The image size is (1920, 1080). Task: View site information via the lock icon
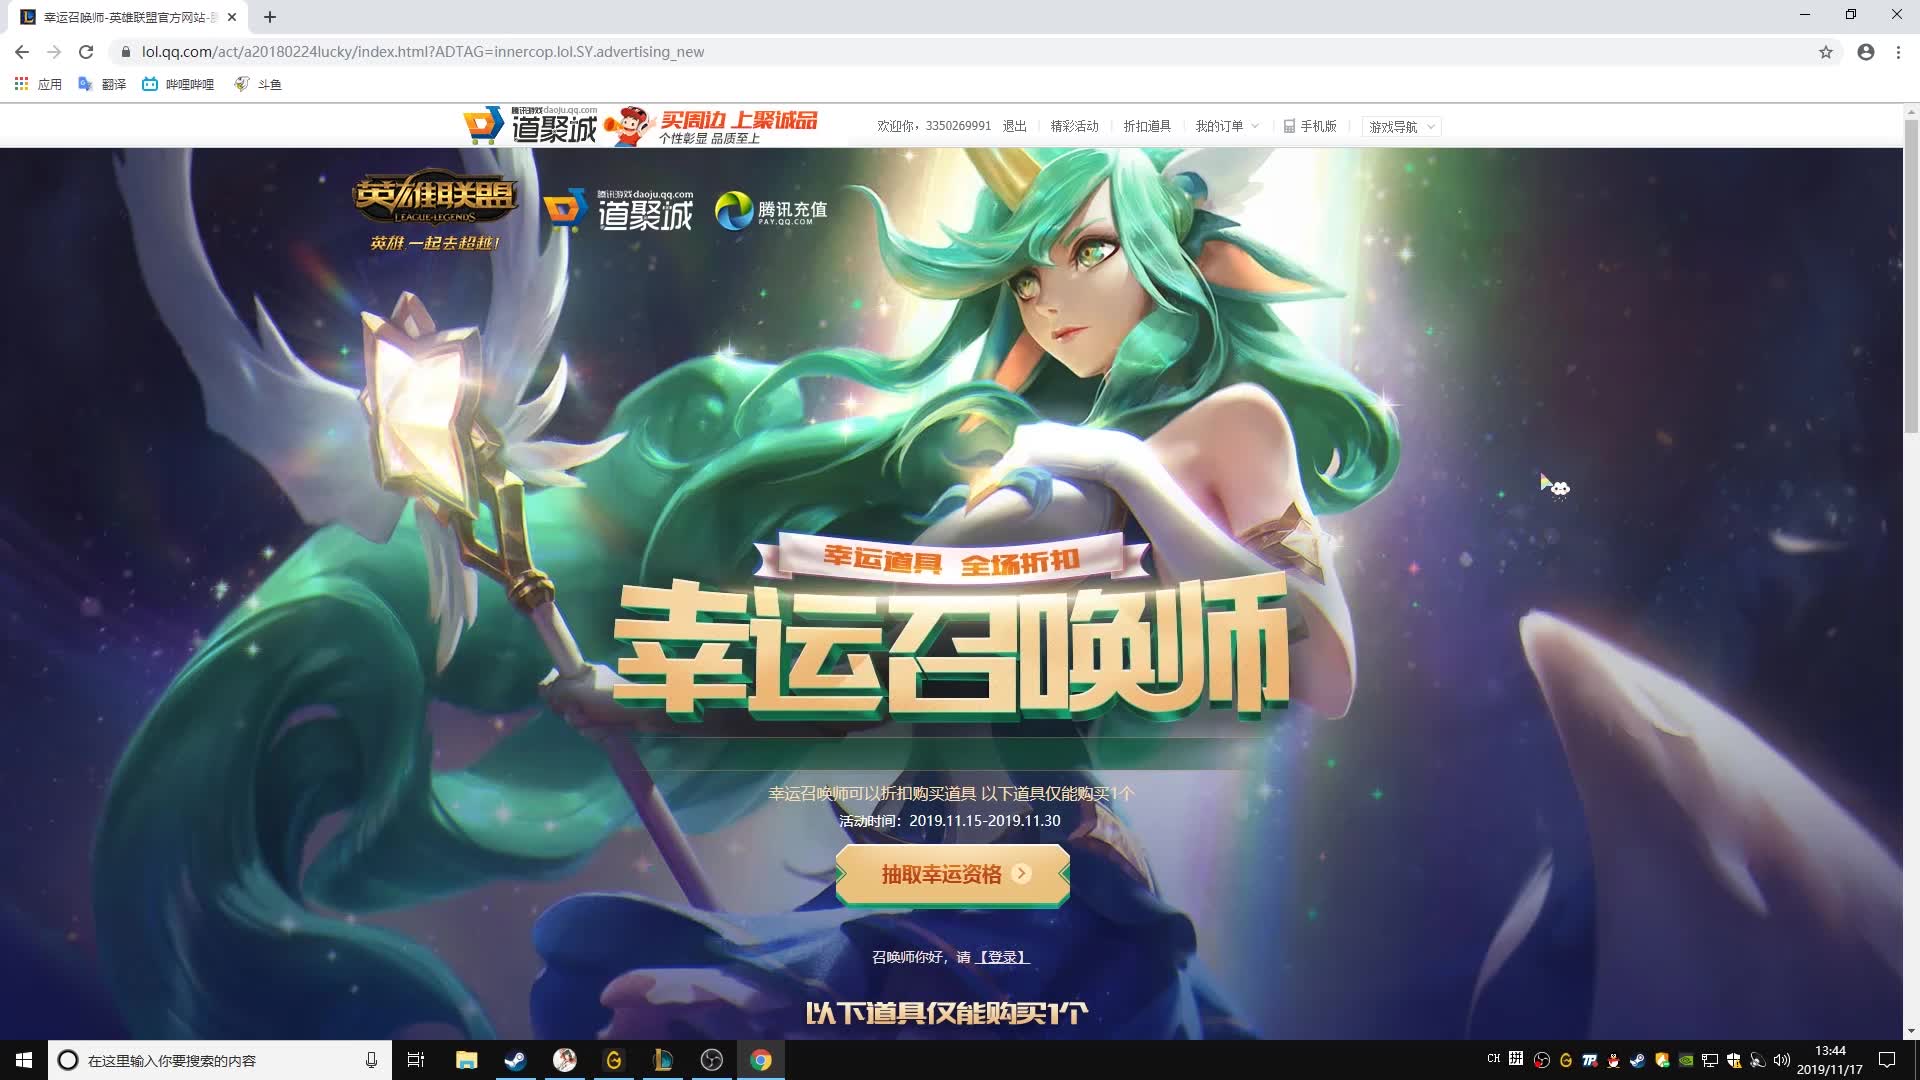coord(126,52)
